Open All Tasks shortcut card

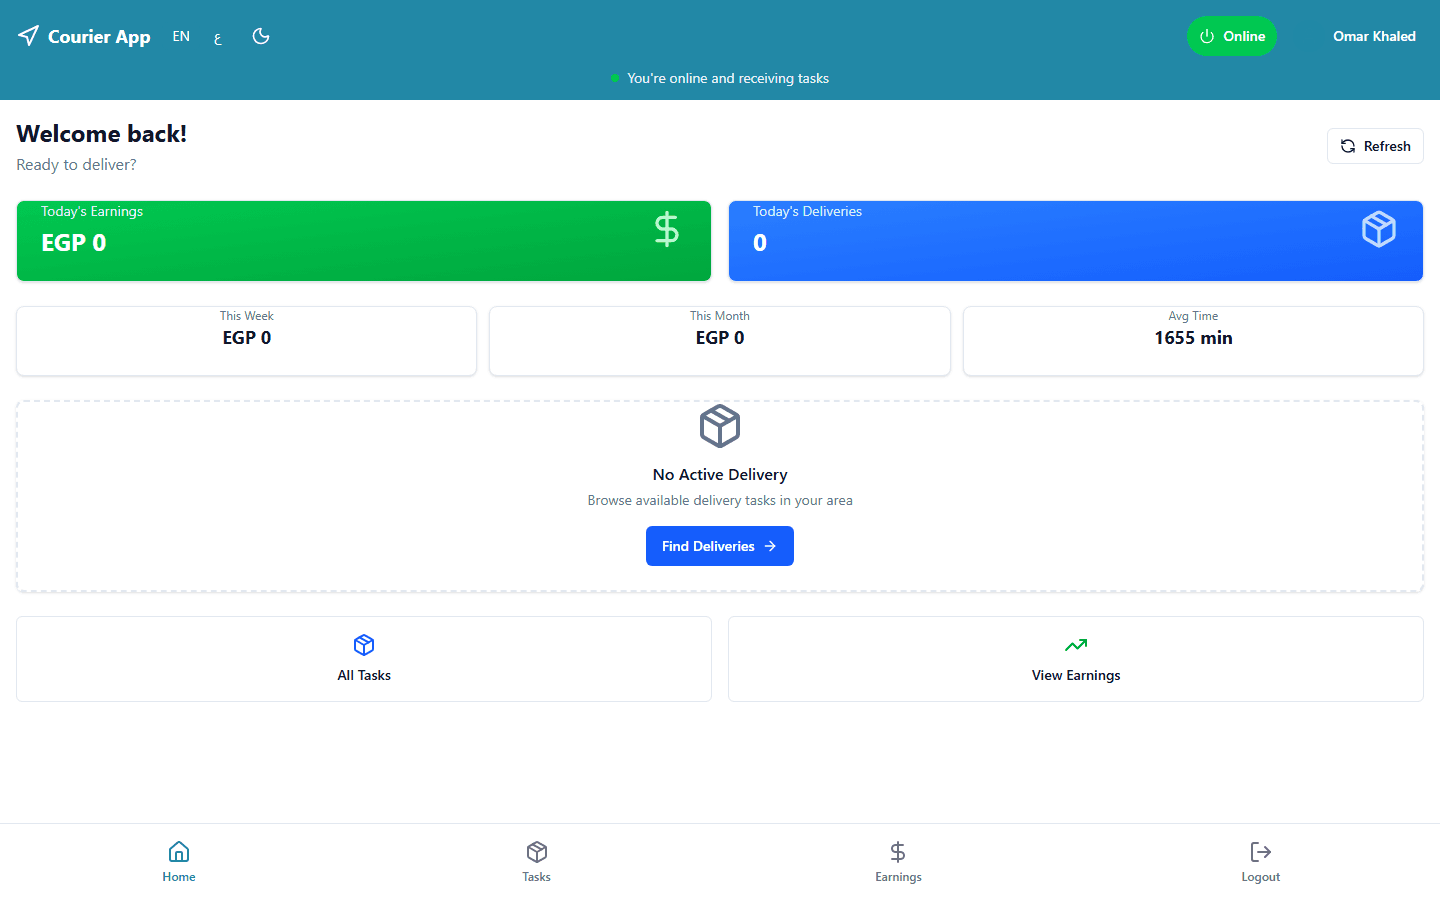364,659
